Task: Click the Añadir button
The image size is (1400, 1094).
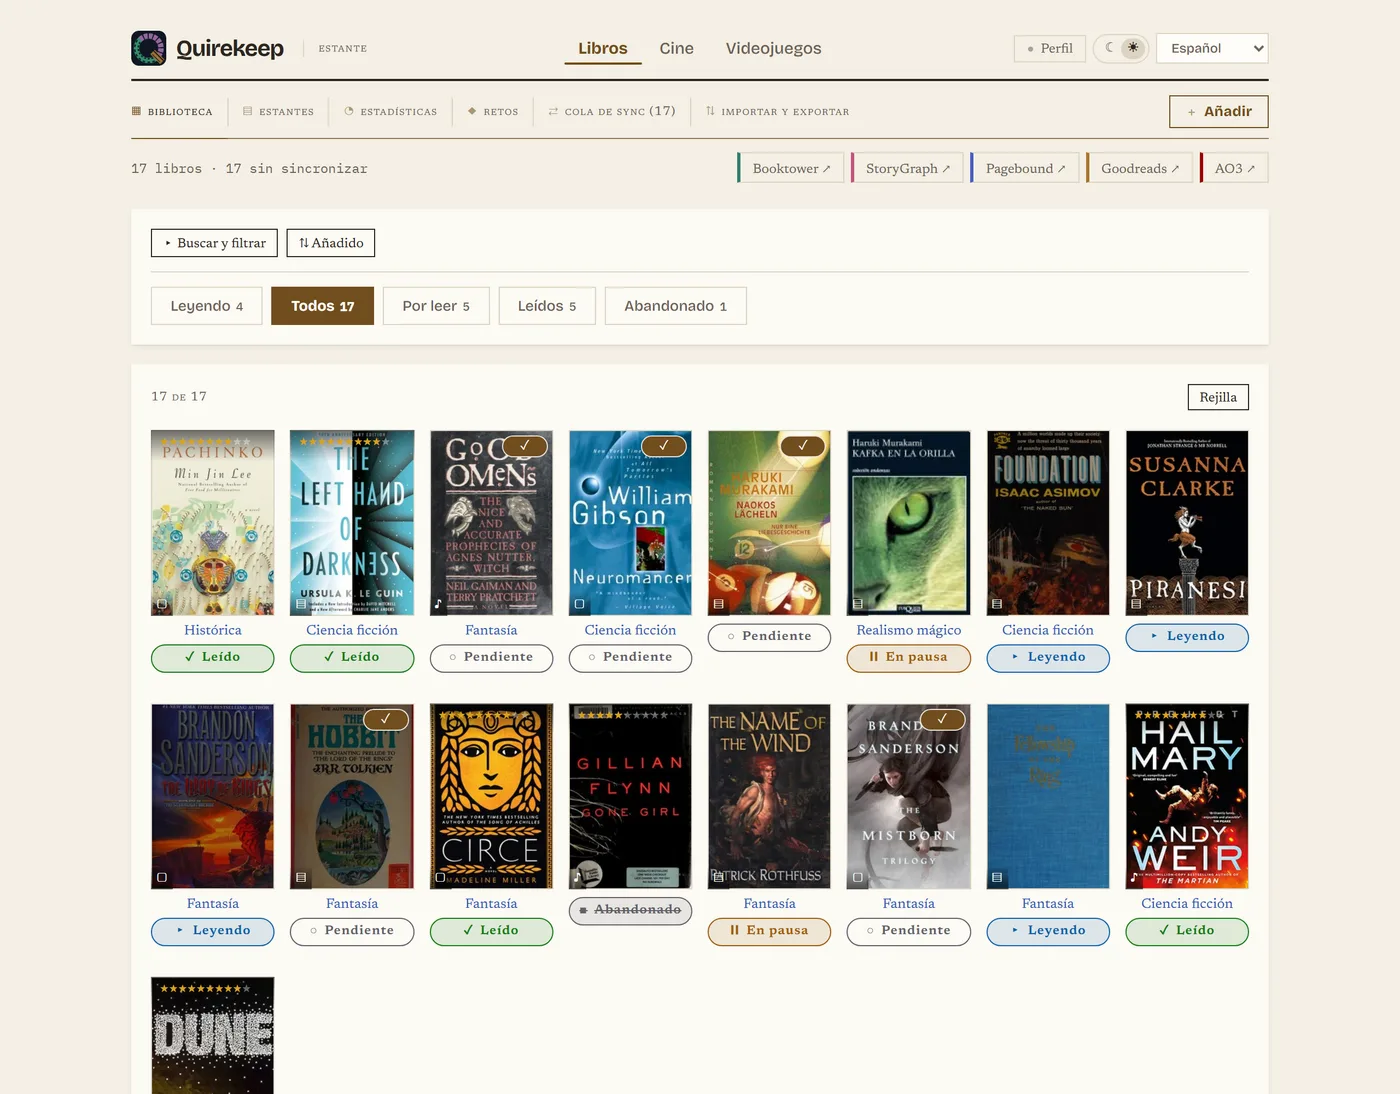Action: click(x=1218, y=112)
